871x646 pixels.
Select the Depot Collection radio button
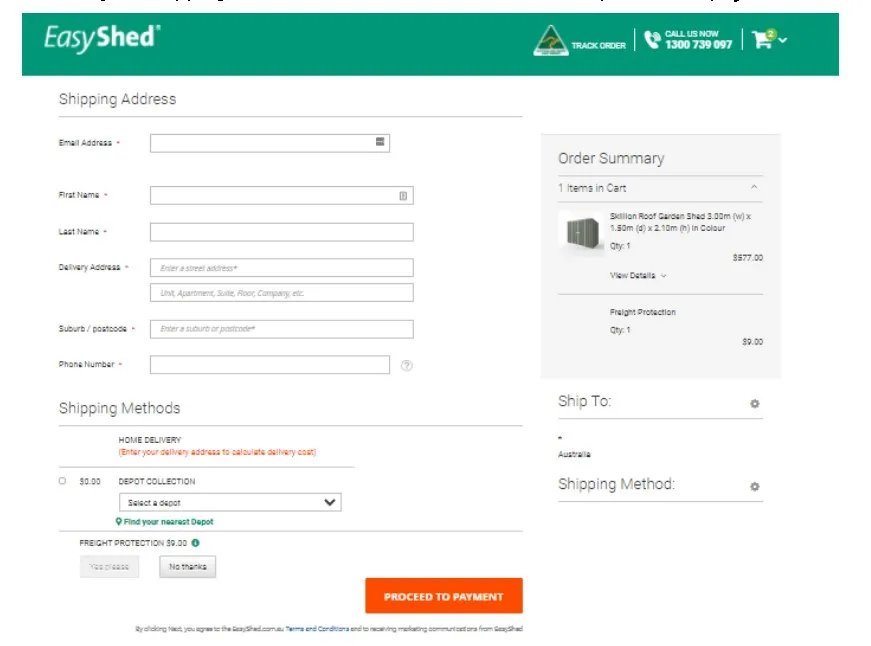[x=62, y=481]
